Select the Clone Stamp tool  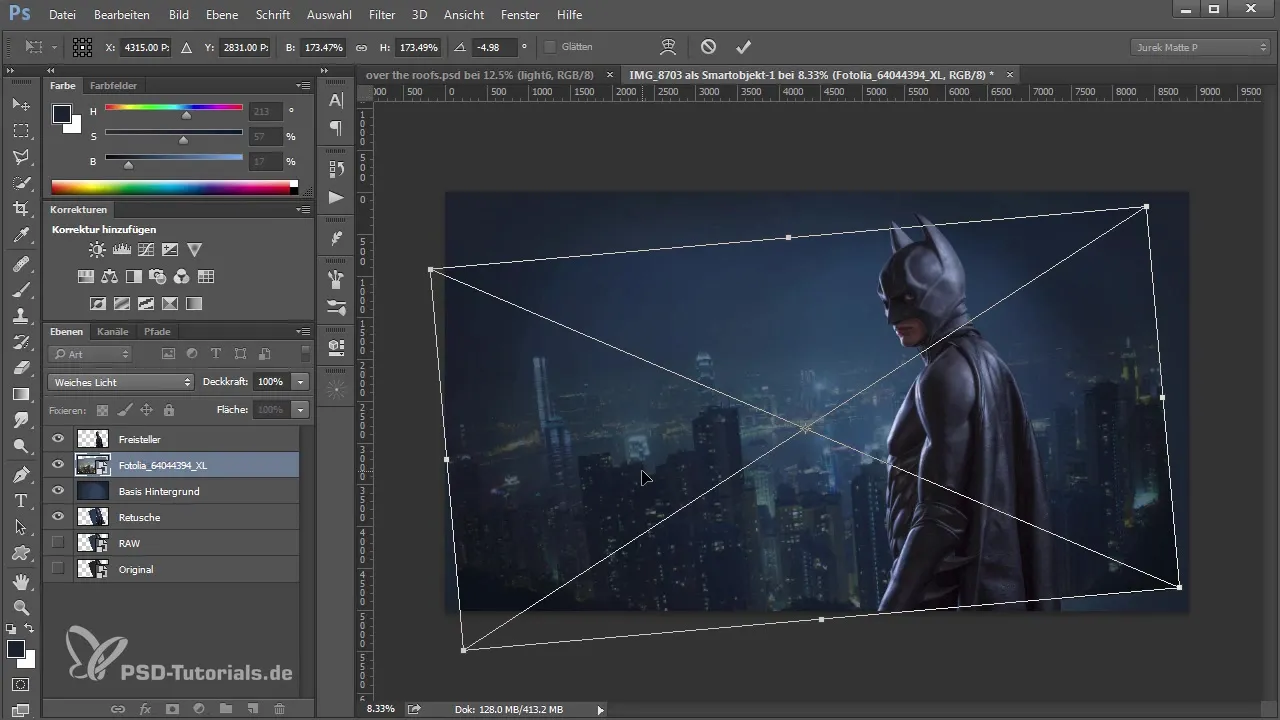pos(20,316)
